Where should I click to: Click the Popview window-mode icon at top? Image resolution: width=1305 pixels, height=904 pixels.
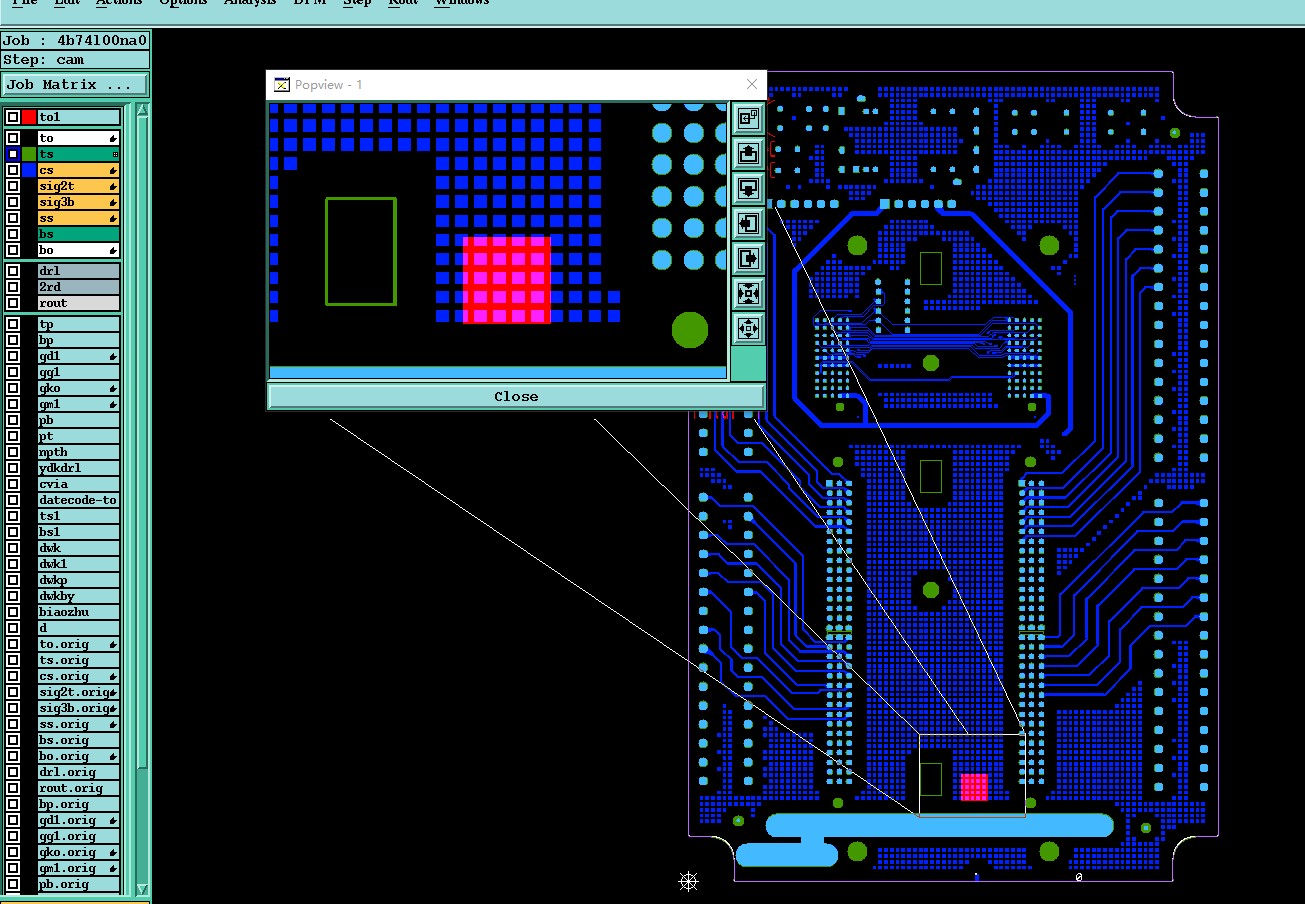(x=748, y=118)
